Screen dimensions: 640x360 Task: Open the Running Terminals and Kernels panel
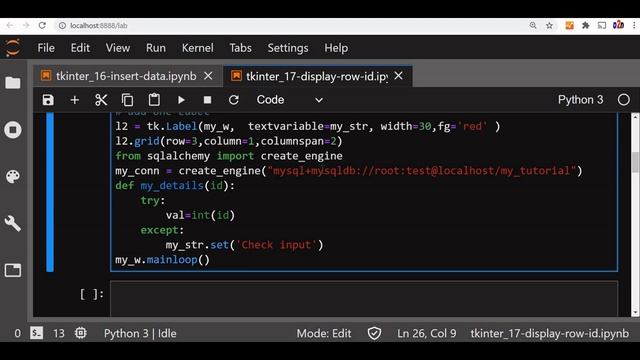[13, 130]
